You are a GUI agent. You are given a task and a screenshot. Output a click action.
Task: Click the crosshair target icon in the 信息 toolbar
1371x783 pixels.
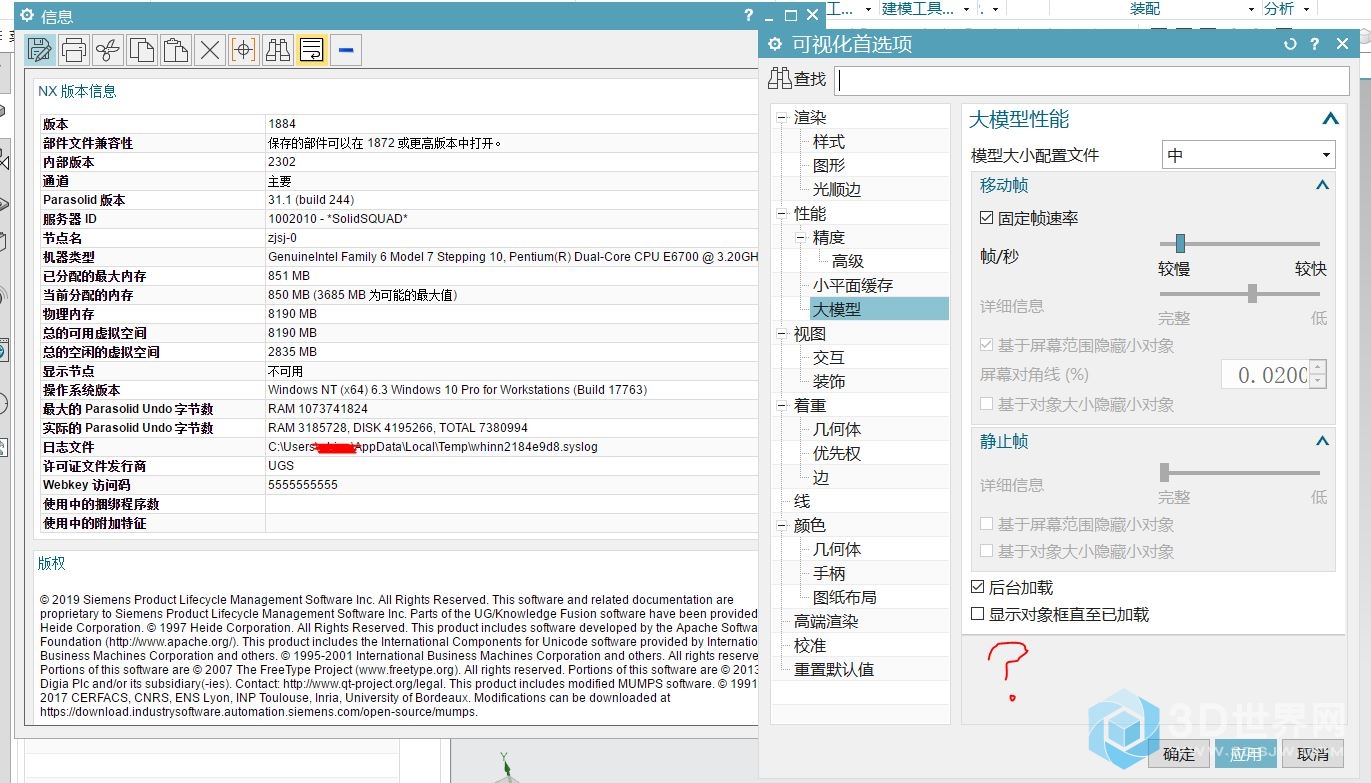[244, 49]
